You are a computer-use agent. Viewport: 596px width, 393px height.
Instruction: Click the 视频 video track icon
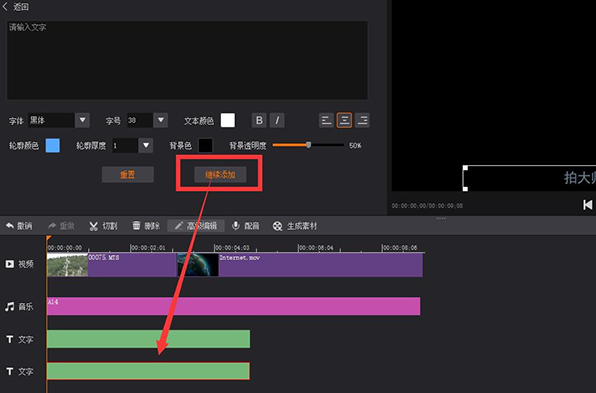(x=10, y=264)
